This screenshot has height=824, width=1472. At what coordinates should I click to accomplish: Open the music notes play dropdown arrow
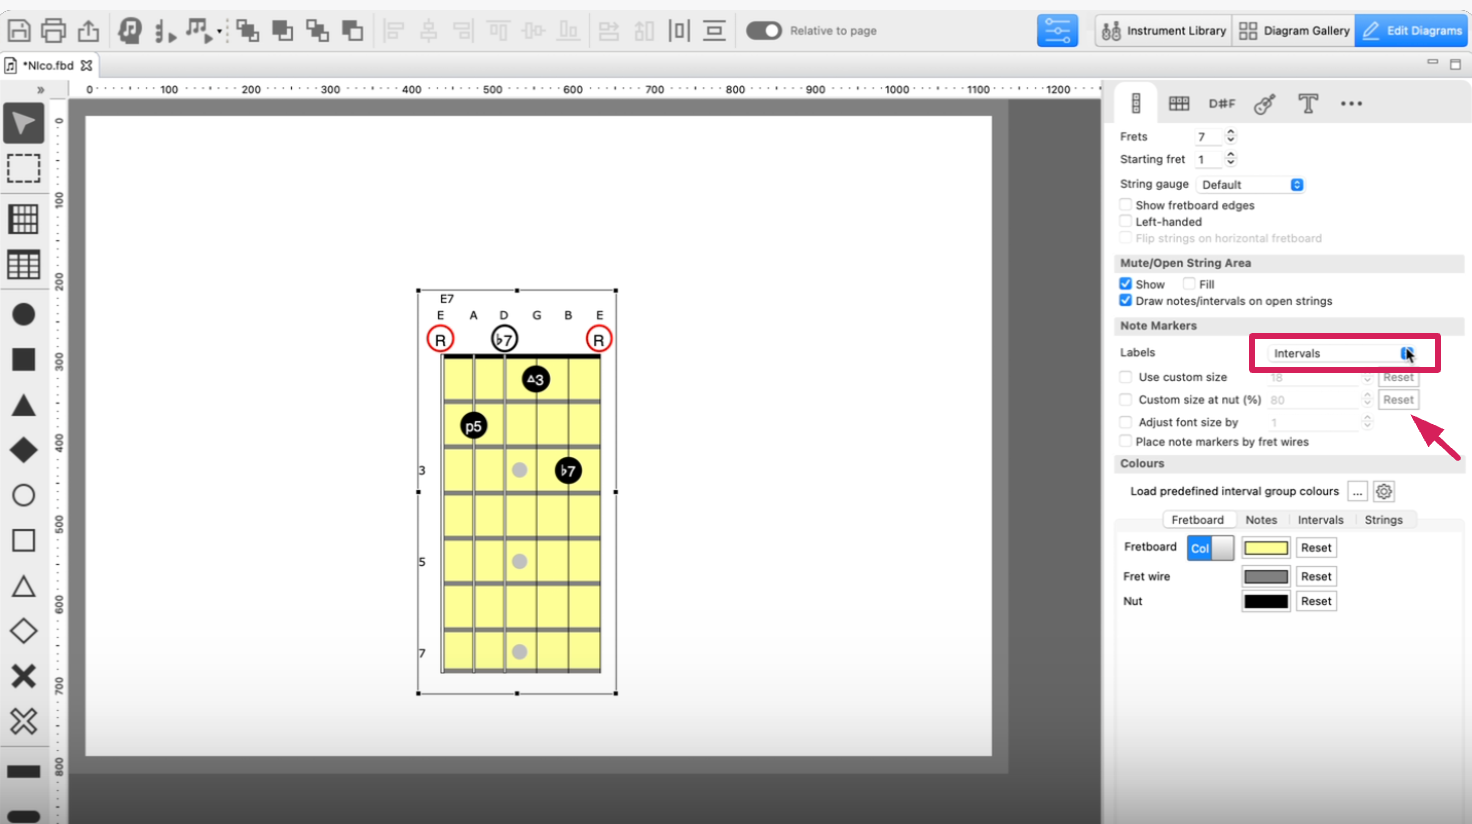tap(220, 32)
